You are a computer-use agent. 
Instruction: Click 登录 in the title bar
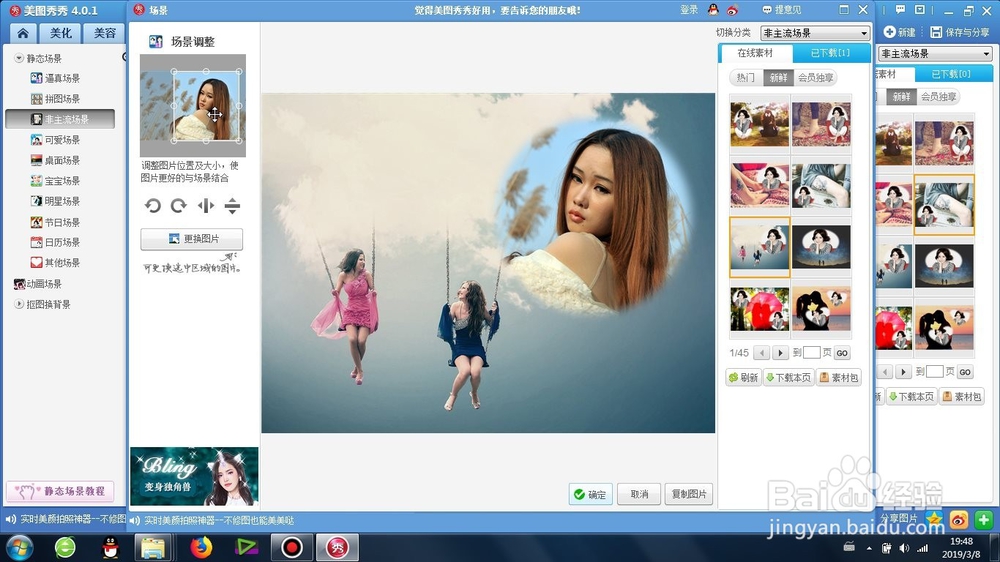pos(689,10)
